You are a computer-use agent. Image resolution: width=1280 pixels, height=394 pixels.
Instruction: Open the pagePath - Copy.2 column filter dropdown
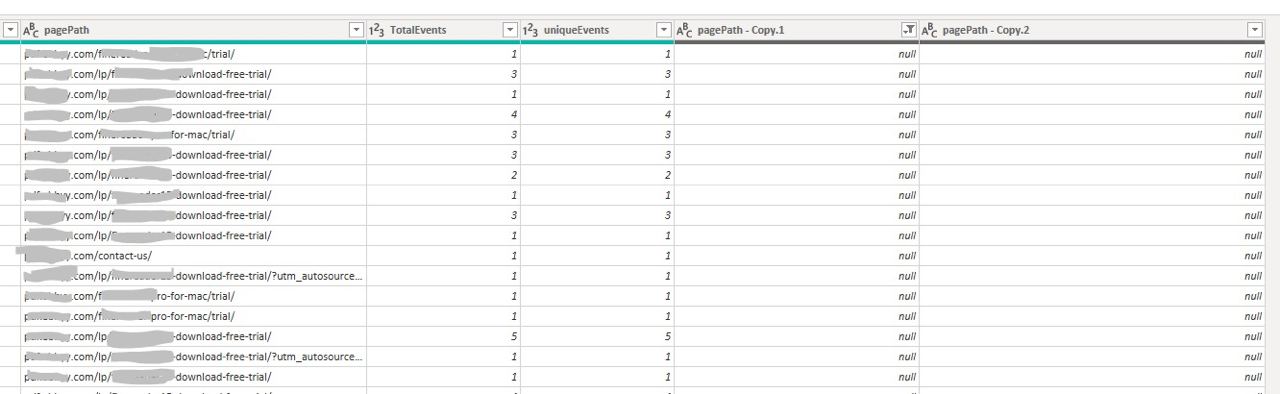click(1256, 31)
